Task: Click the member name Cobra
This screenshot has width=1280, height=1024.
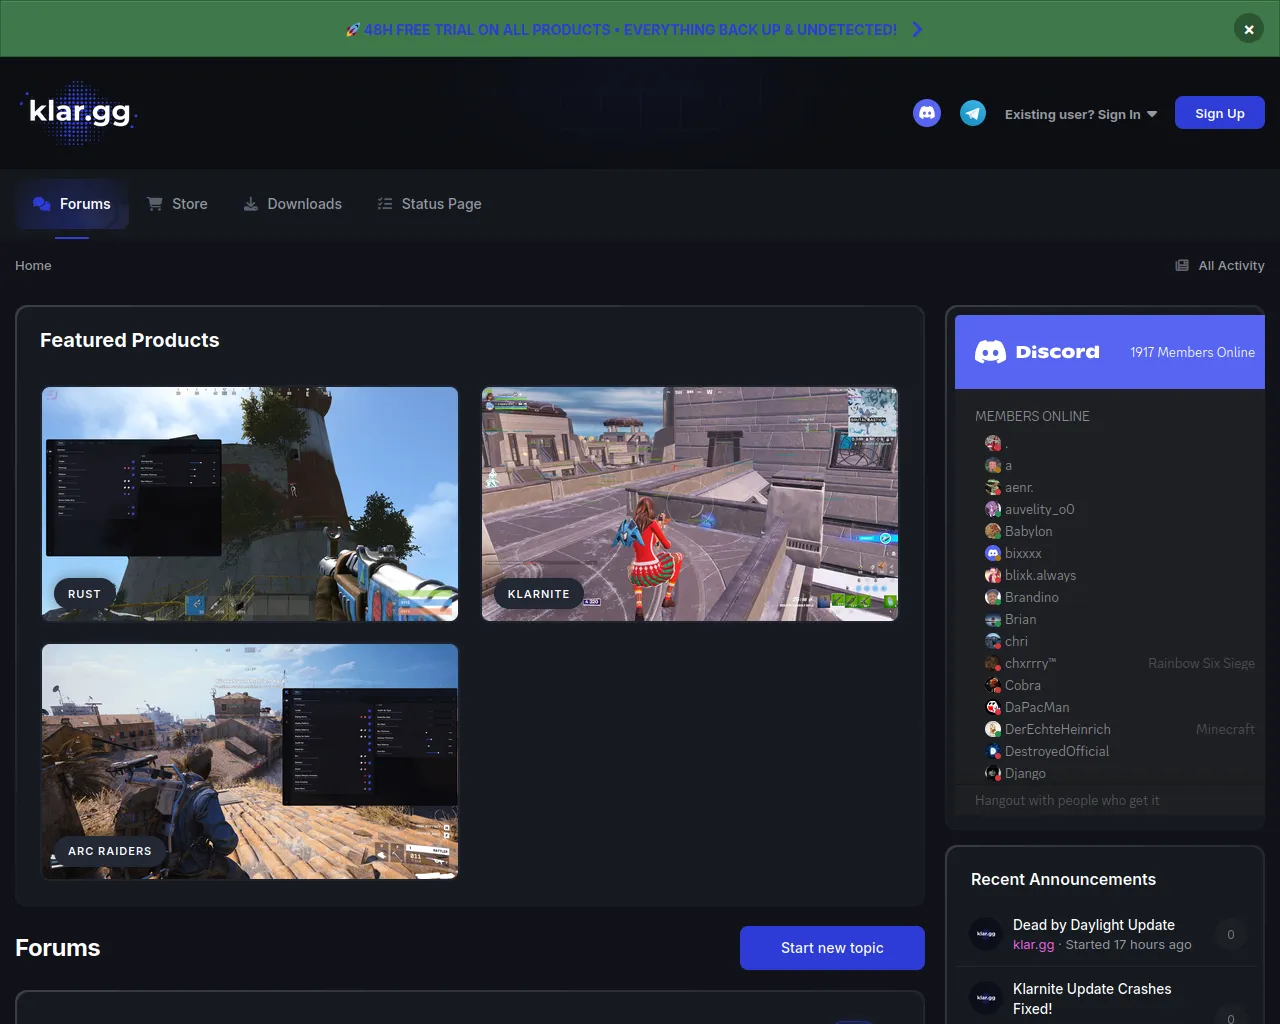Action: 1023,685
